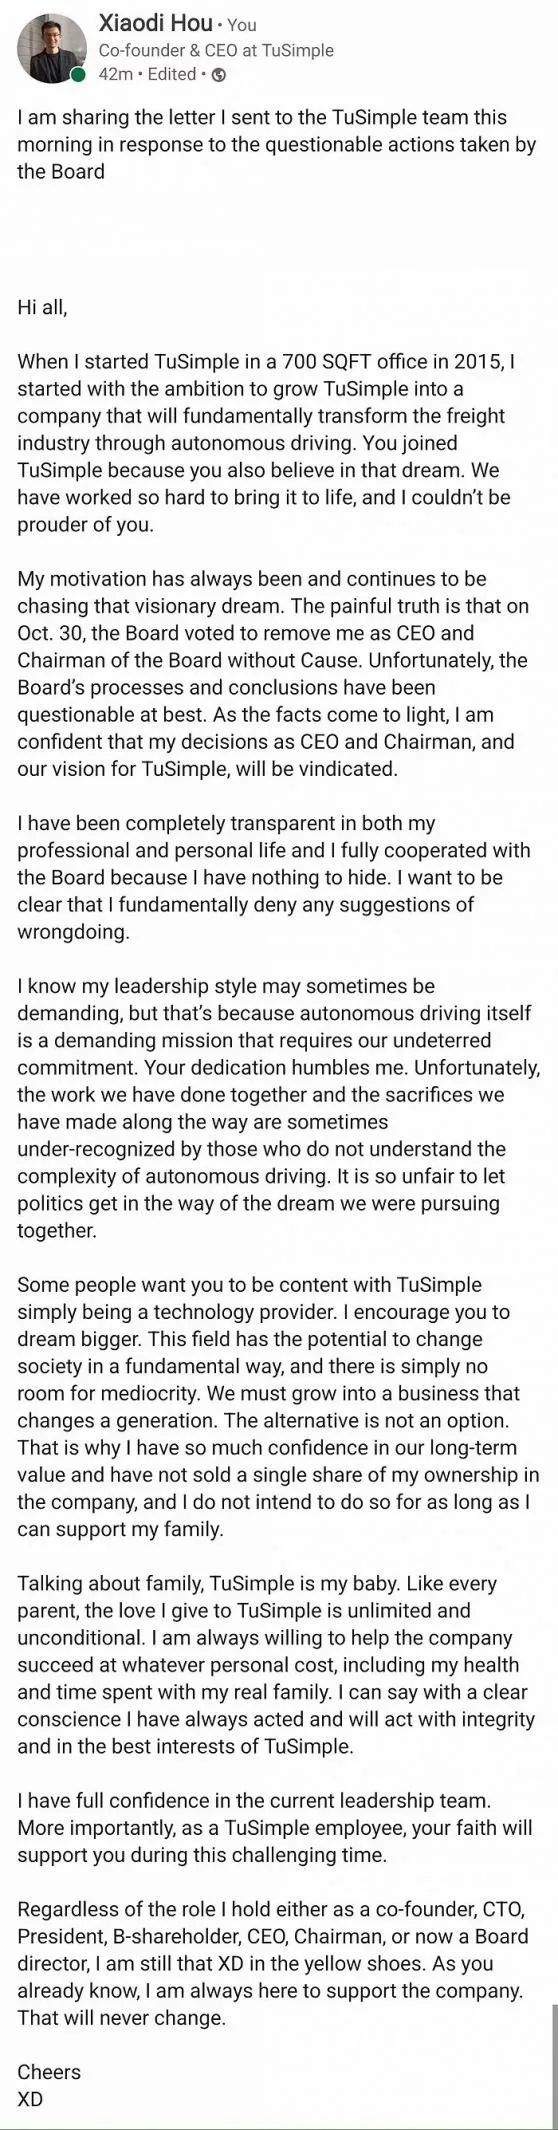
Task: Click the globe public visibility icon
Action: coord(220,74)
